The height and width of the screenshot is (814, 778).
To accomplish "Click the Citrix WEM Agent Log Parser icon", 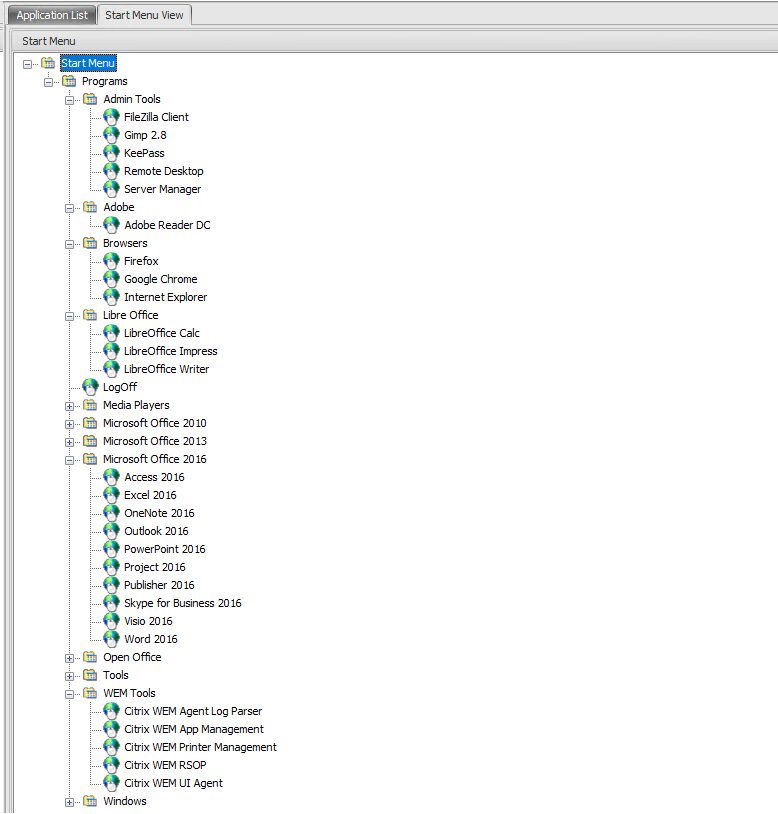I will (x=111, y=711).
